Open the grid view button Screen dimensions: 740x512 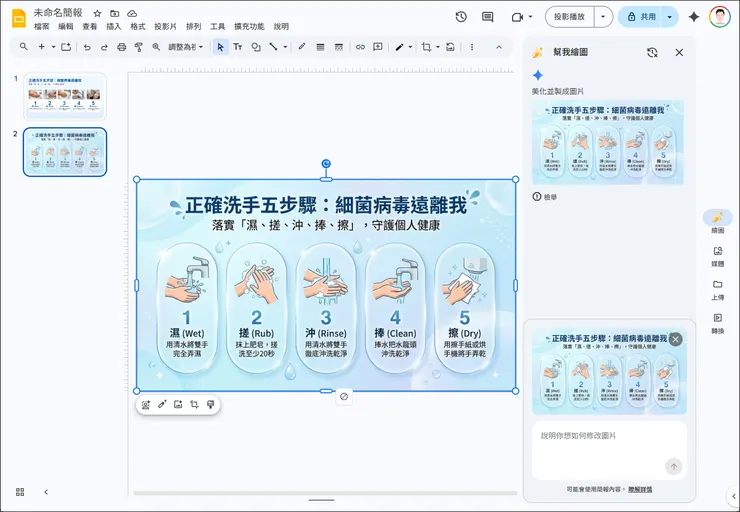pos(20,492)
